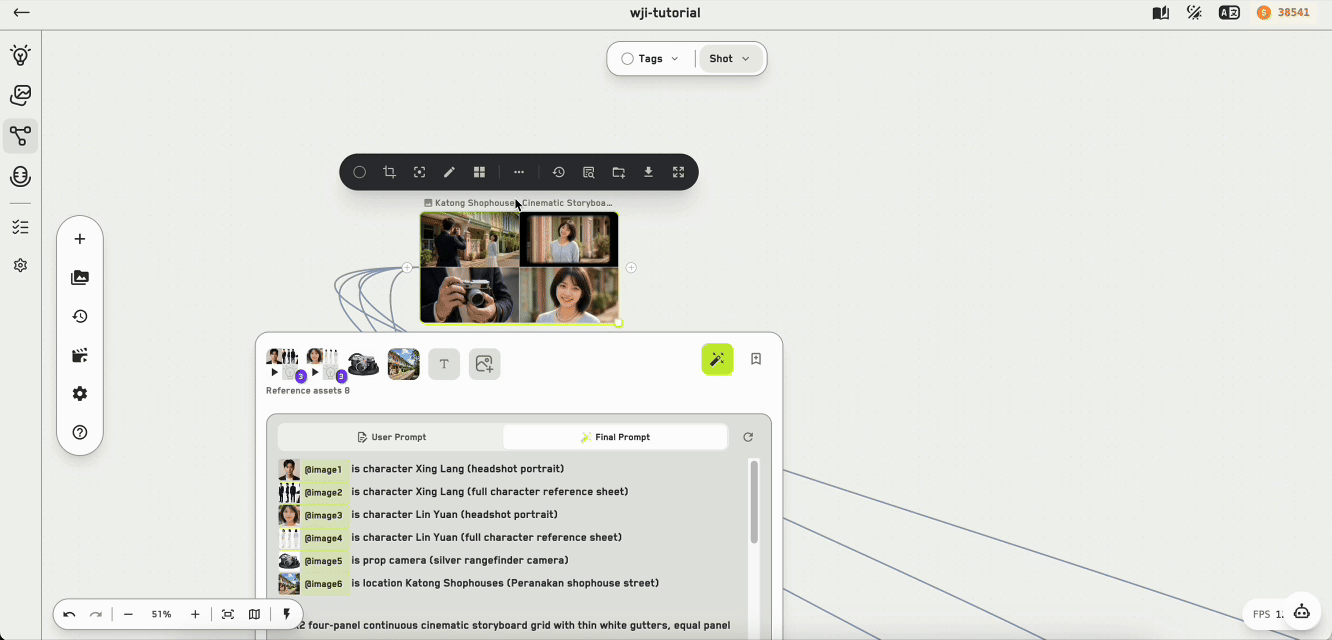Open version history in node toolbar
Screen dimensions: 1332x640
coord(558,172)
